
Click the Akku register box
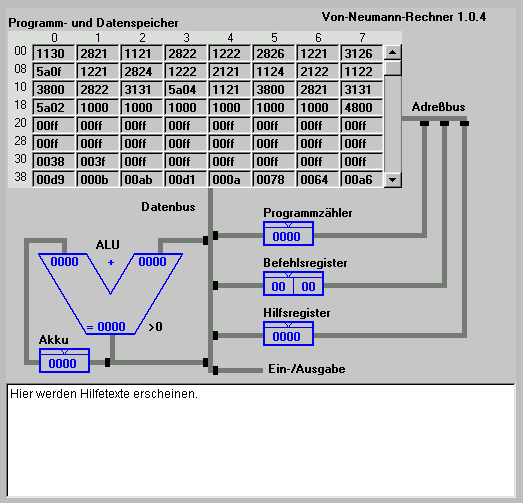tap(64, 361)
